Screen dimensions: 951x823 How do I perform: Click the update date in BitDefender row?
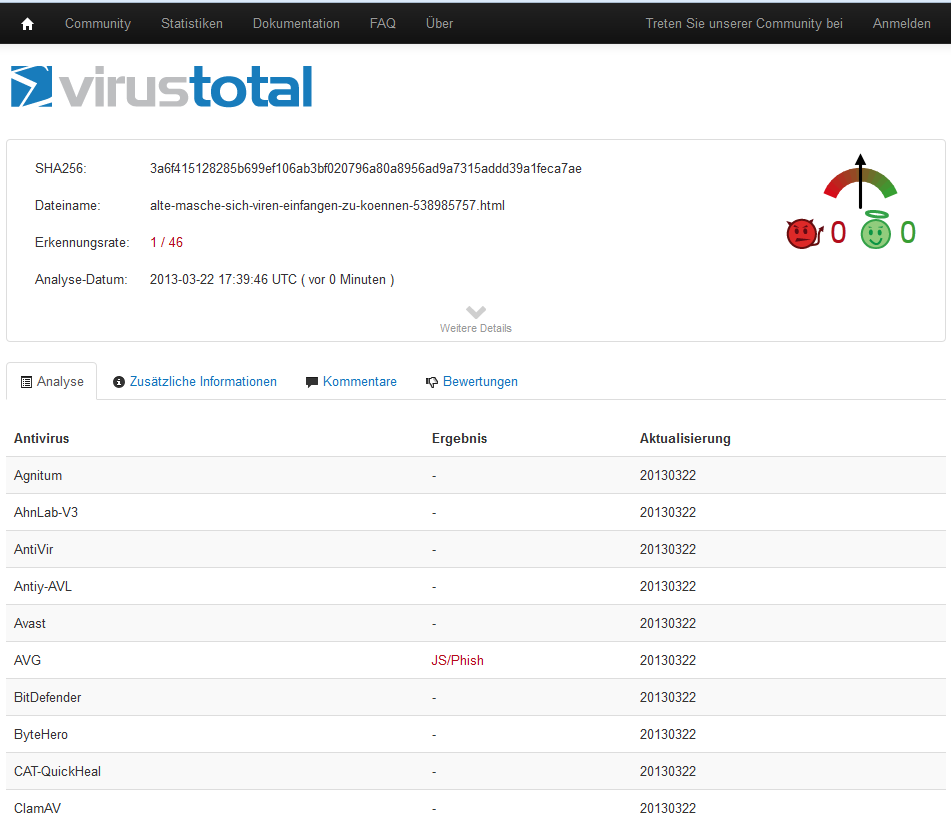pyautogui.click(x=668, y=697)
